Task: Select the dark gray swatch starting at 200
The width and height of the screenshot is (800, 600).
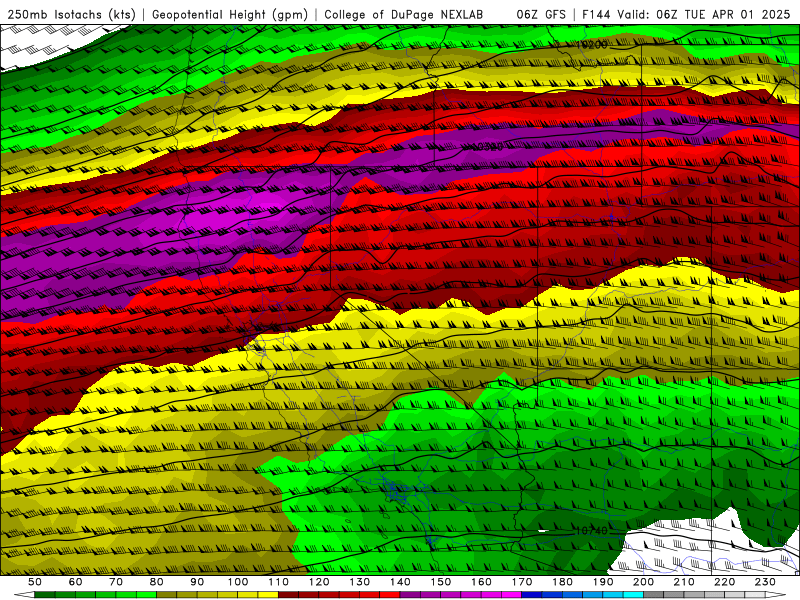Action: click(654, 595)
